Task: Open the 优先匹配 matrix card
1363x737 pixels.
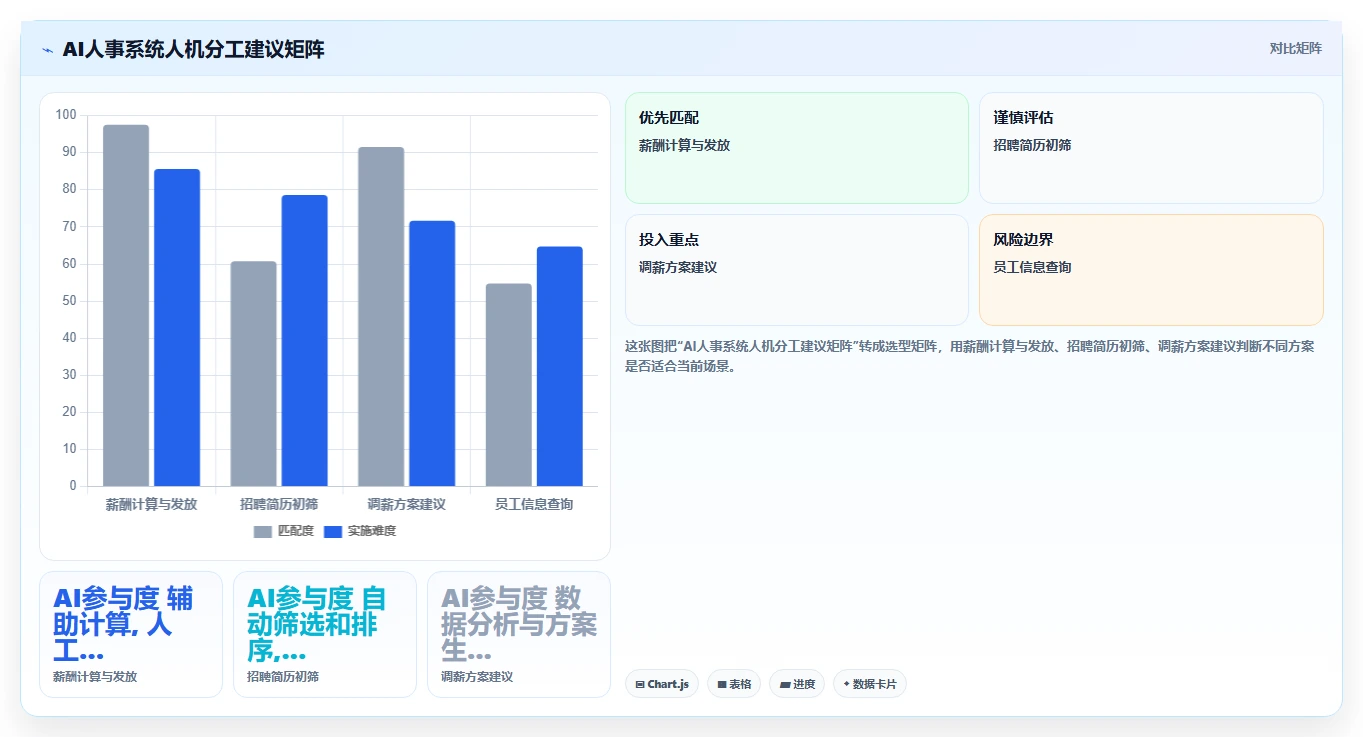Action: [797, 148]
